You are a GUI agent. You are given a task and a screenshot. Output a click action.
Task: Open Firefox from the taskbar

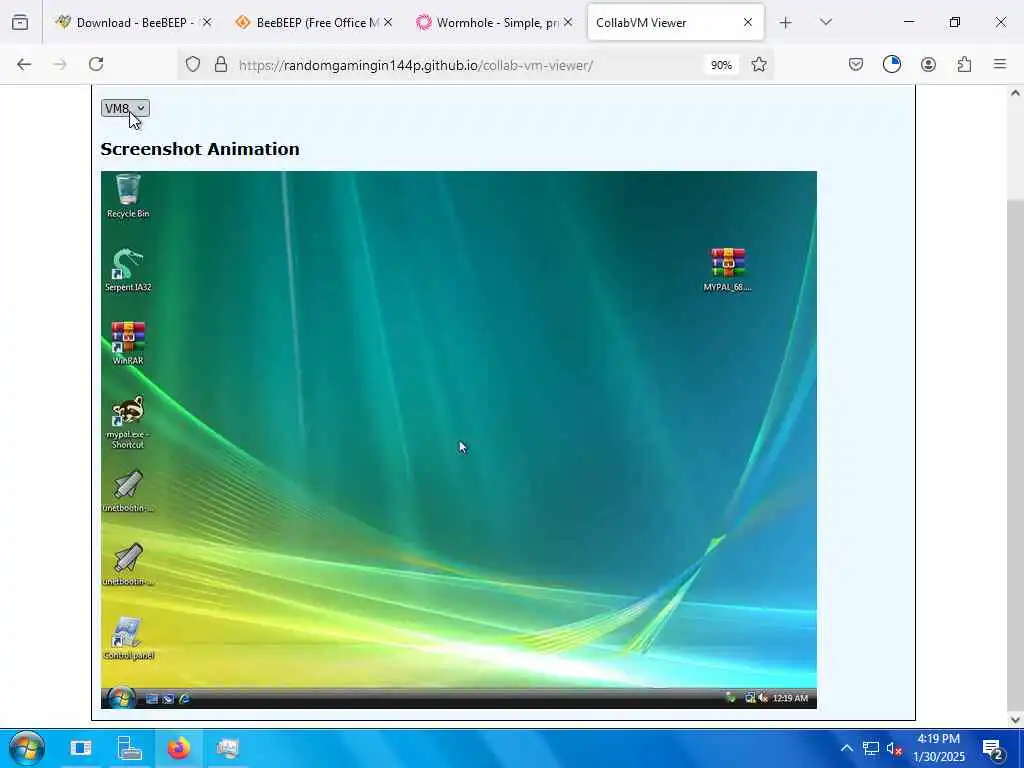coord(178,748)
